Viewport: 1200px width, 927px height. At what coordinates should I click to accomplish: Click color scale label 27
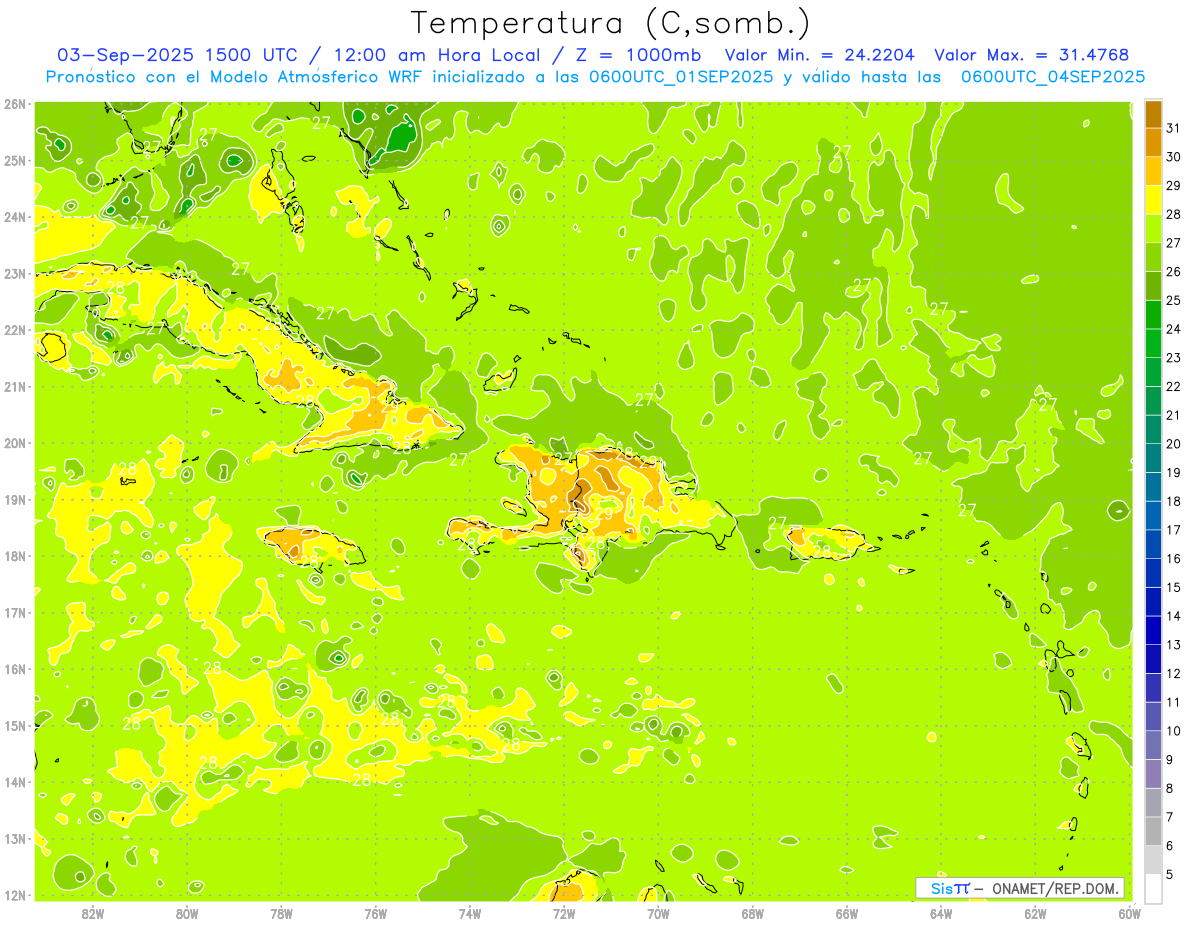pos(1174,243)
